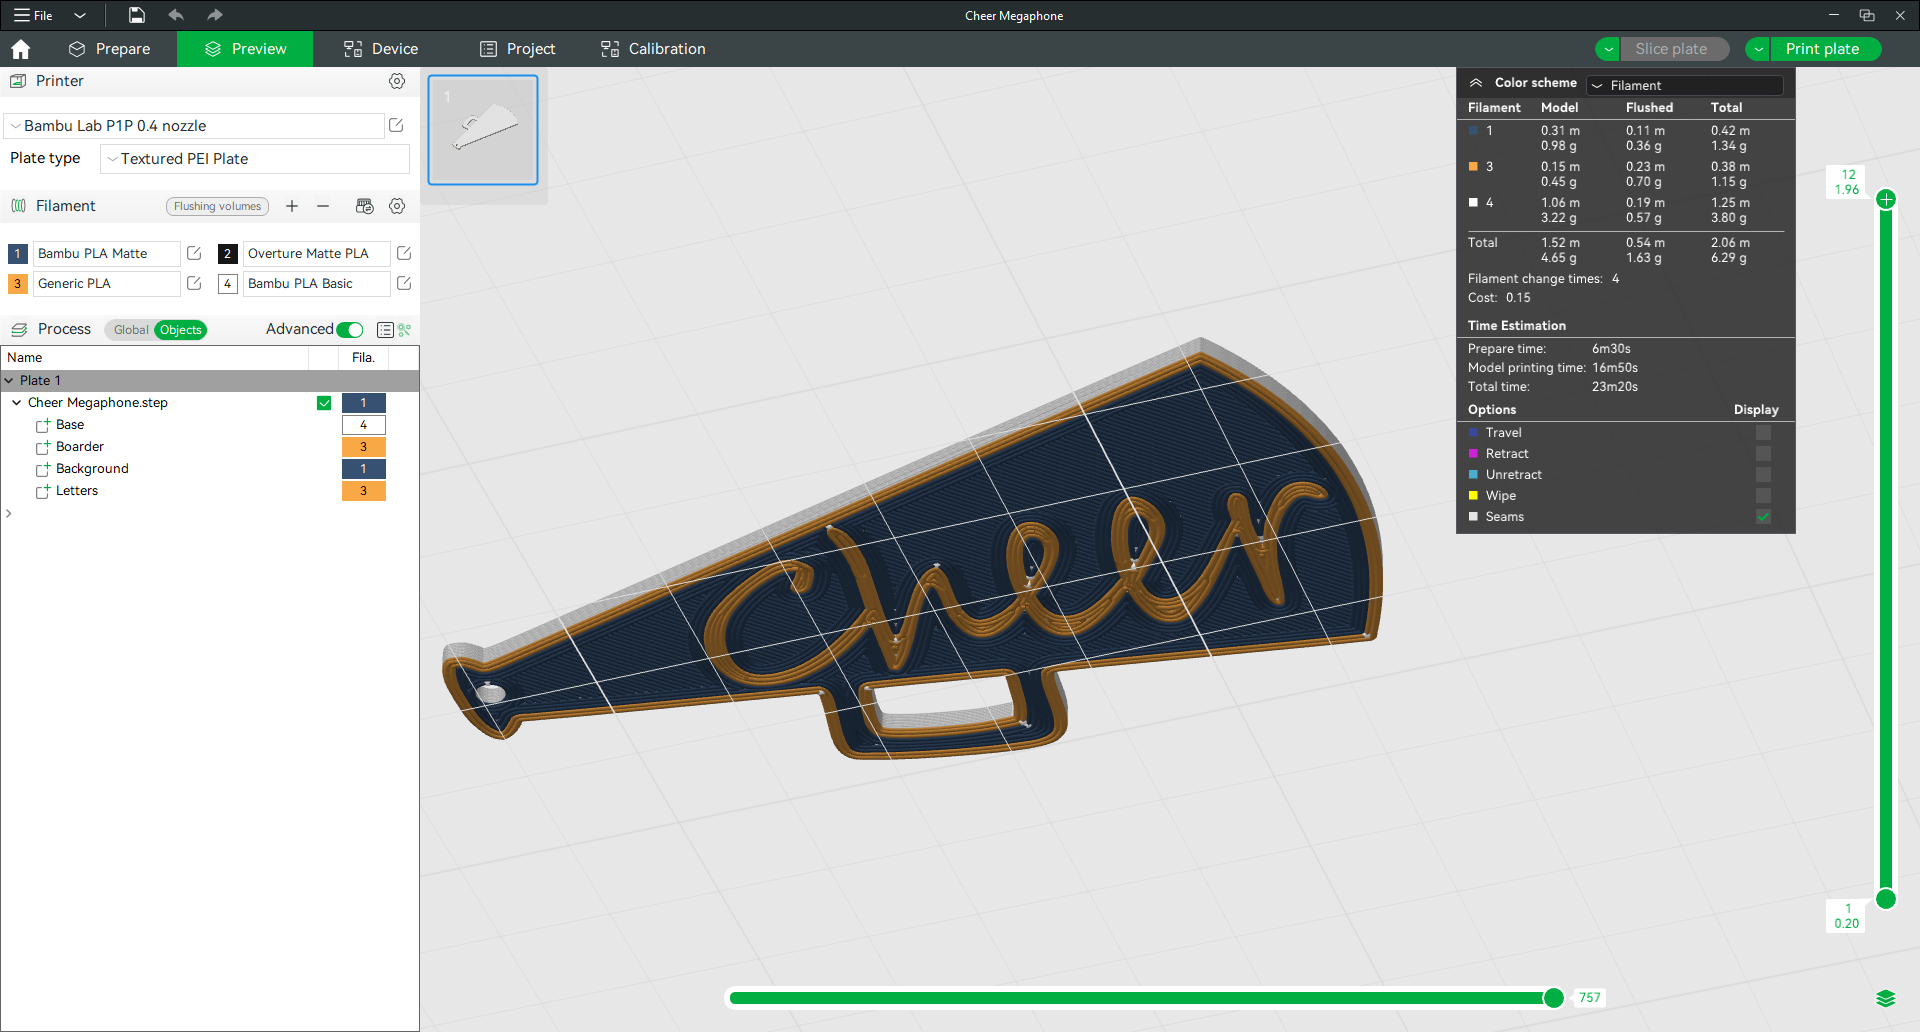Open the printer preset dropdown
Image resolution: width=1920 pixels, height=1032 pixels.
click(x=194, y=126)
